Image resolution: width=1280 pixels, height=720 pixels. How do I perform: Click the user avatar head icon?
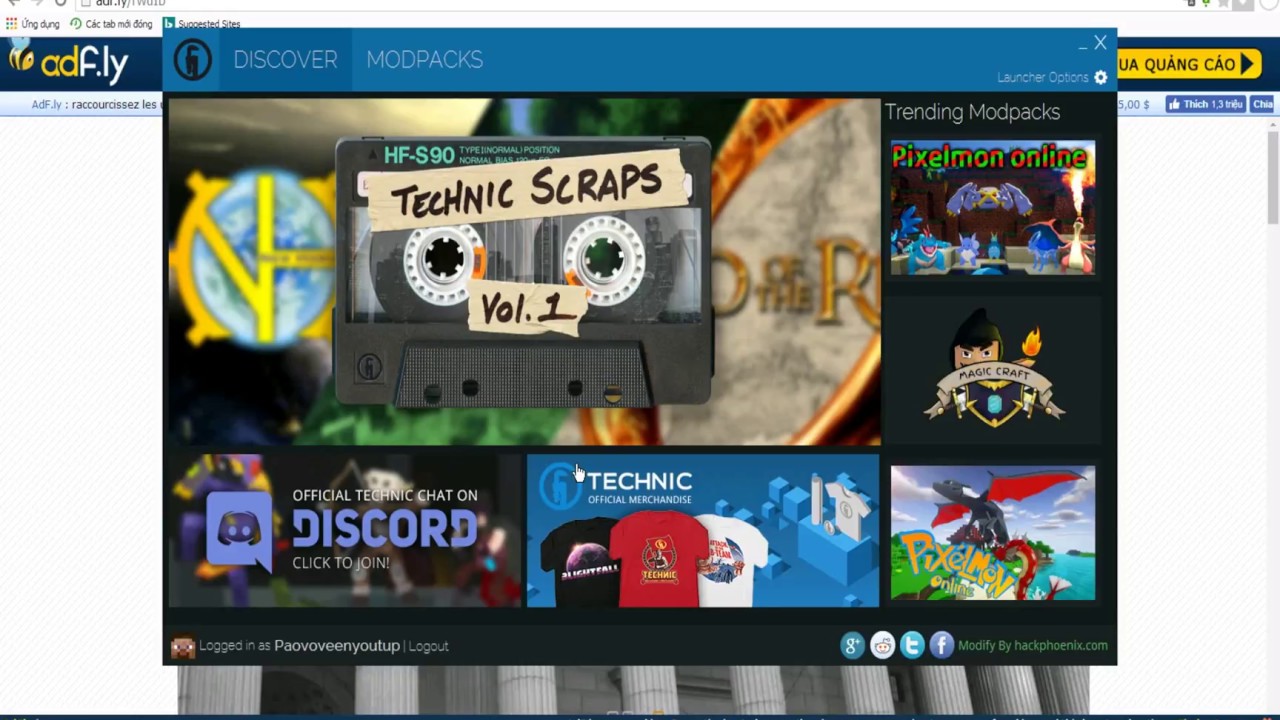tap(183, 646)
